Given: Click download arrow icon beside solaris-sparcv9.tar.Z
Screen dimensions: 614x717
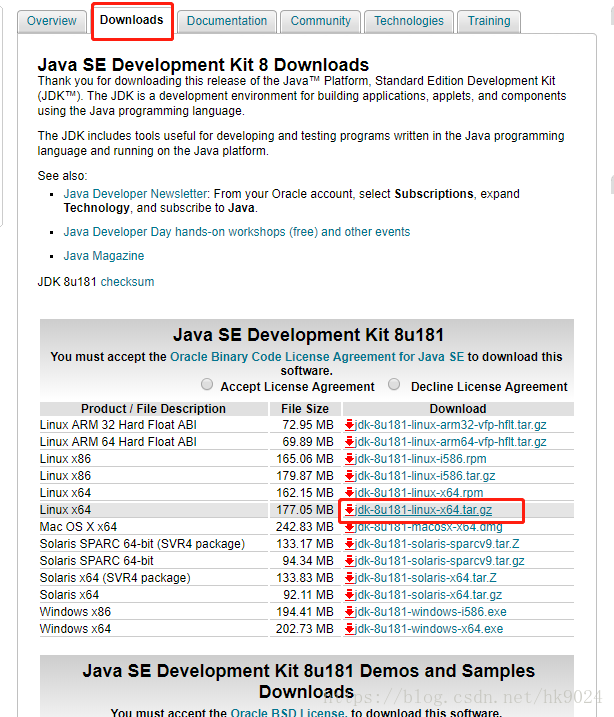Looking at the screenshot, I should pos(350,544).
